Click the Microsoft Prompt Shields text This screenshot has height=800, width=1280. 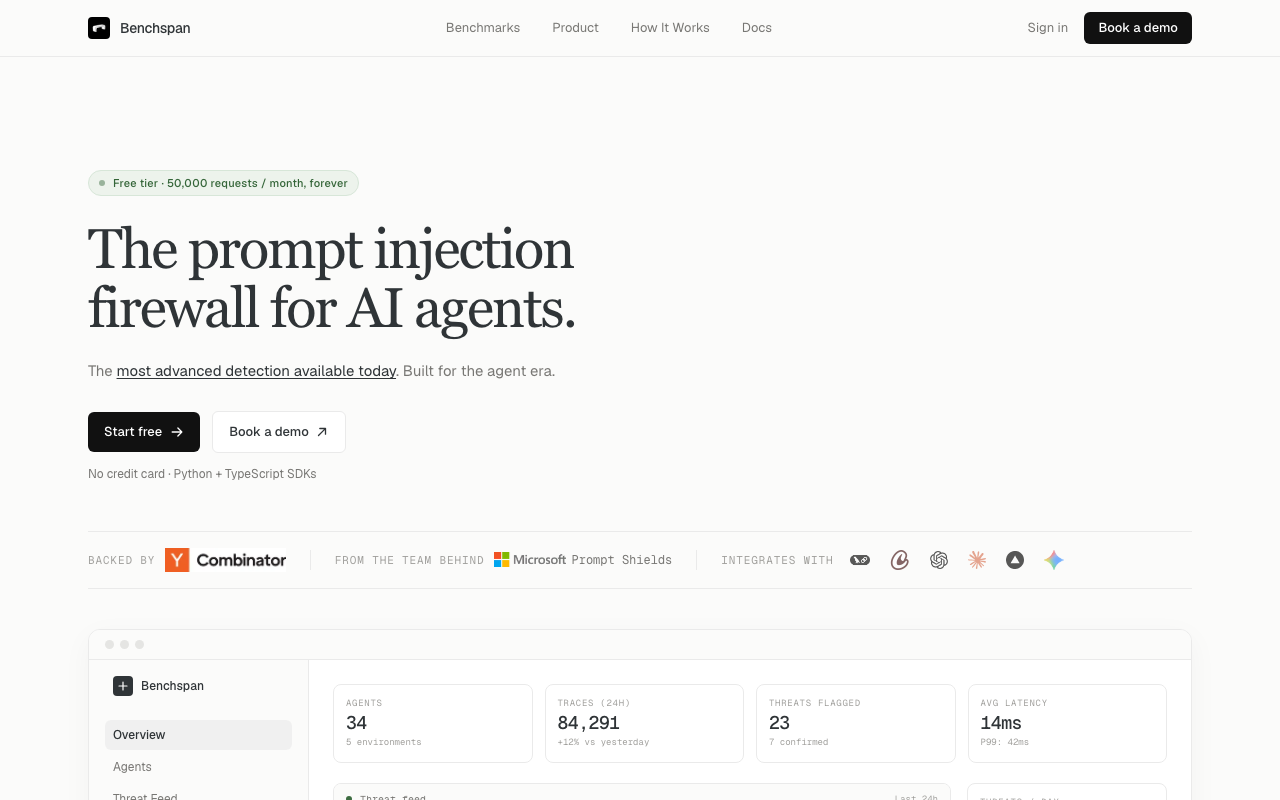[x=592, y=560]
